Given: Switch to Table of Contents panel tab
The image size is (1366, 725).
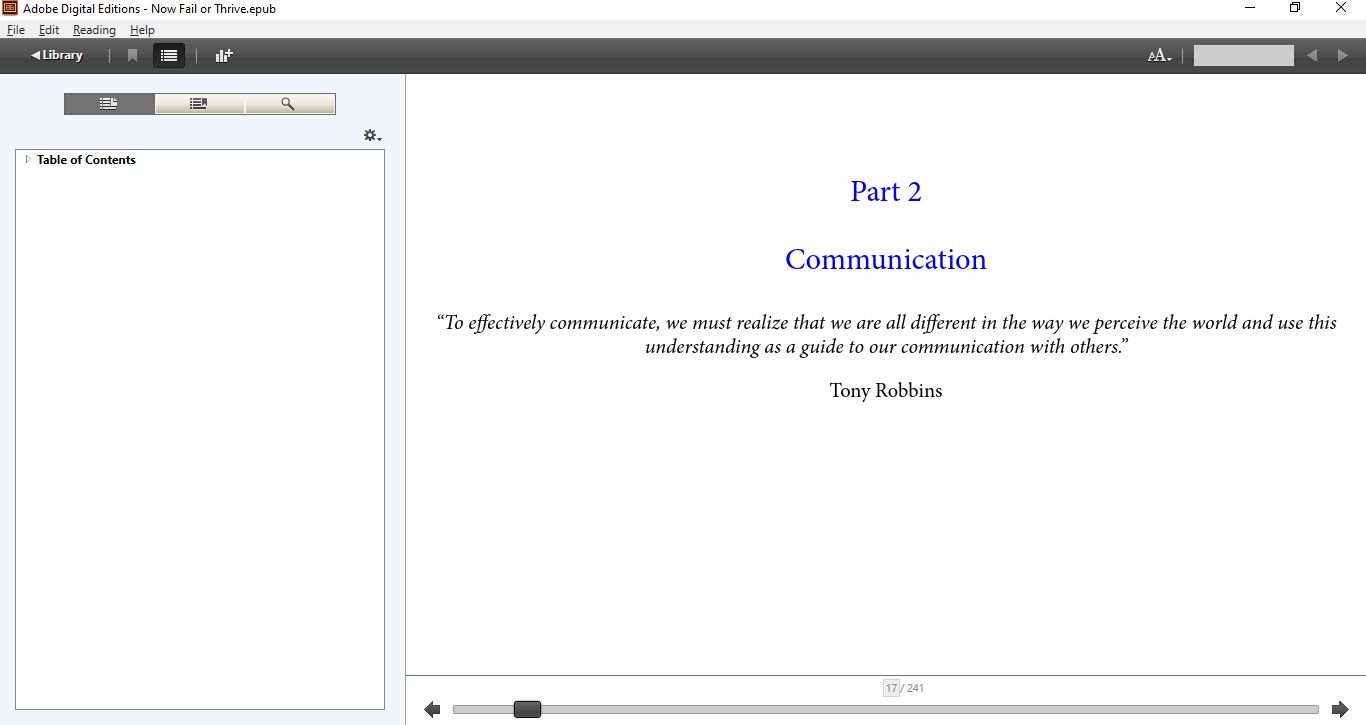Looking at the screenshot, I should [x=109, y=104].
